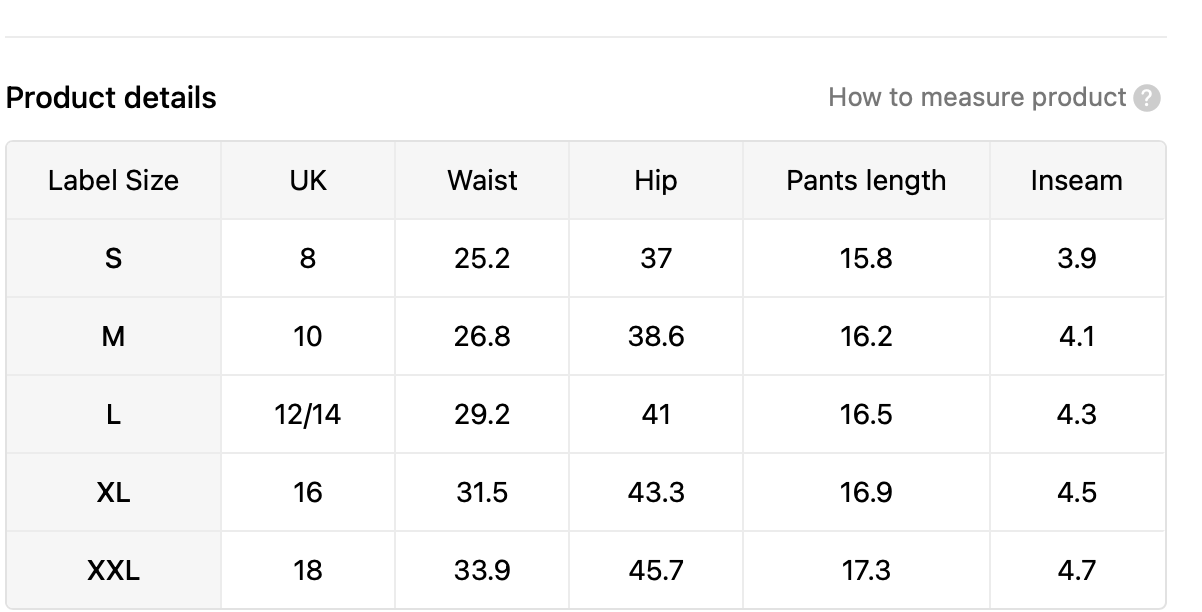Click the 3.9 inseam value cell
Viewport: 1202px width, 612px height.
point(1077,258)
